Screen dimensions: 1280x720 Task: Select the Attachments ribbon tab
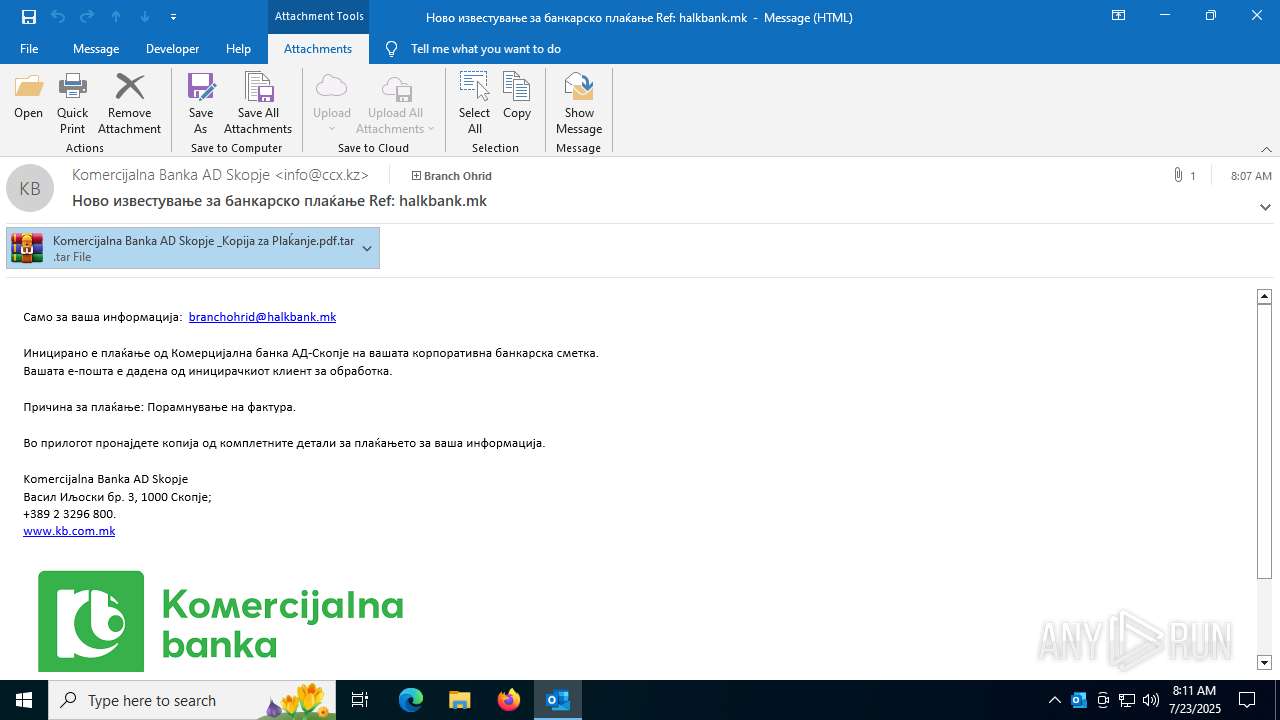point(318,49)
